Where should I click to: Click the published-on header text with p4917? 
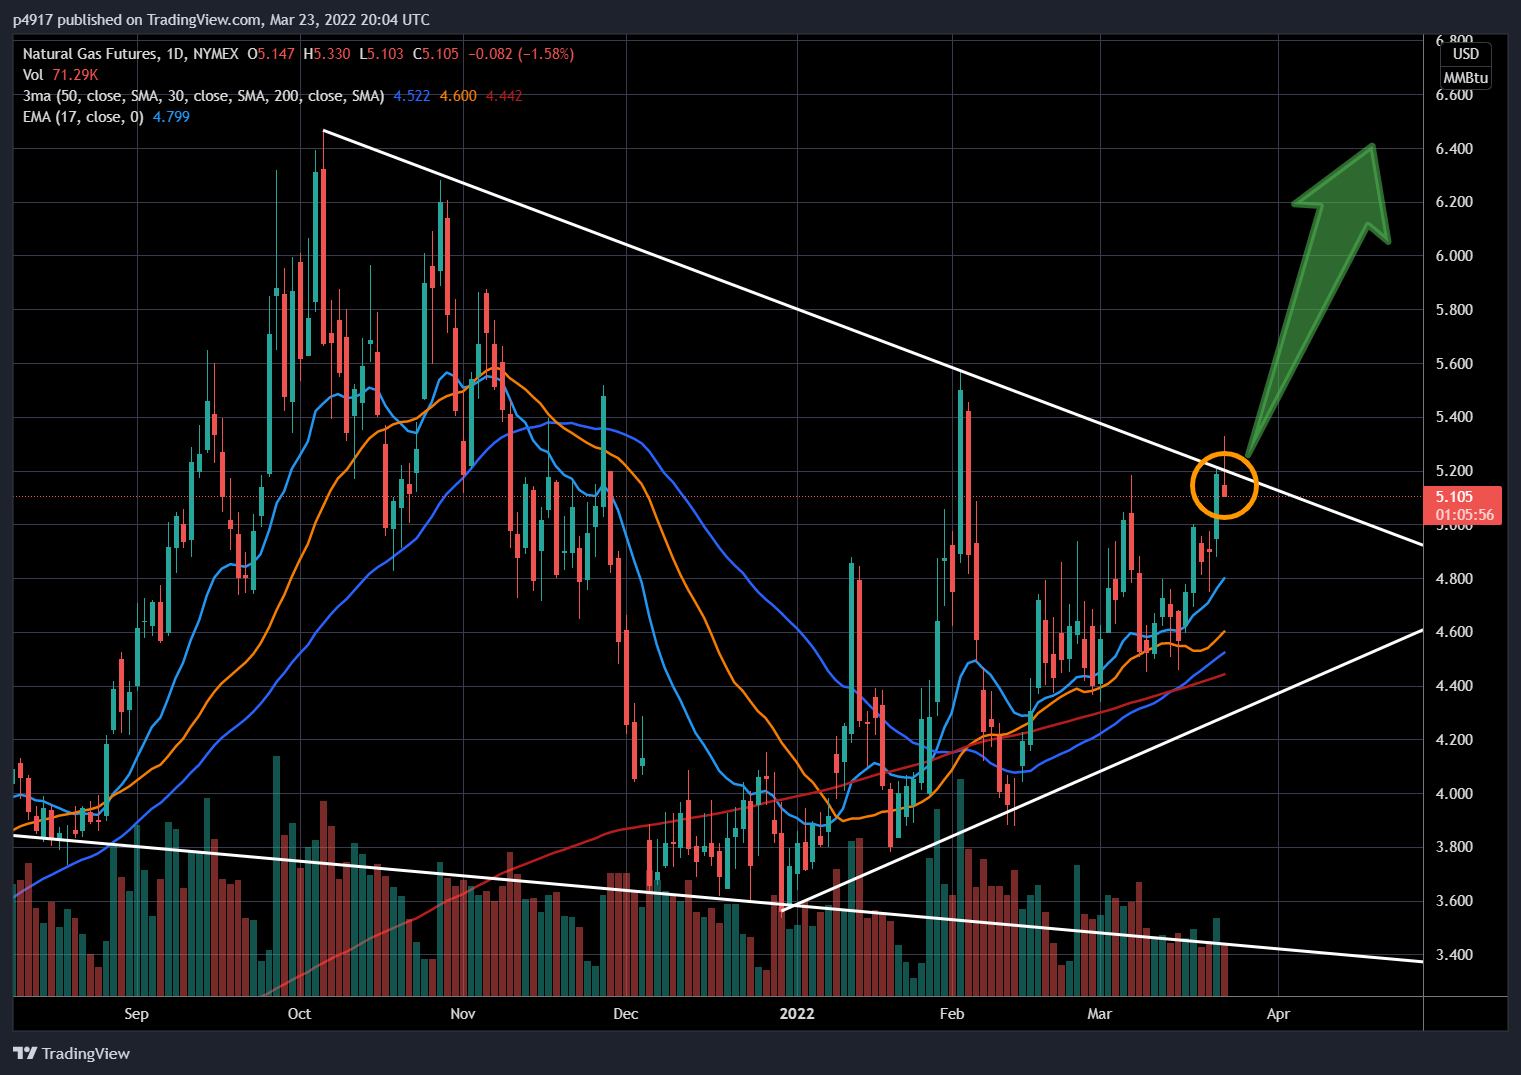[x=221, y=19]
